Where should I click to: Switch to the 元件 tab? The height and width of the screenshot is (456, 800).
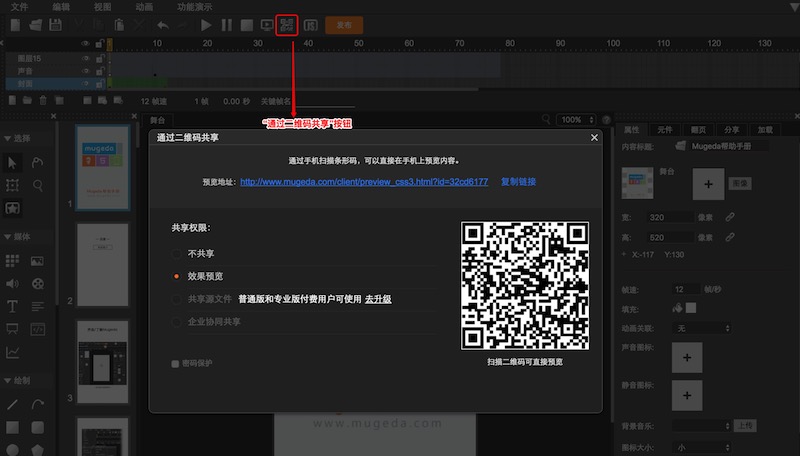point(665,130)
